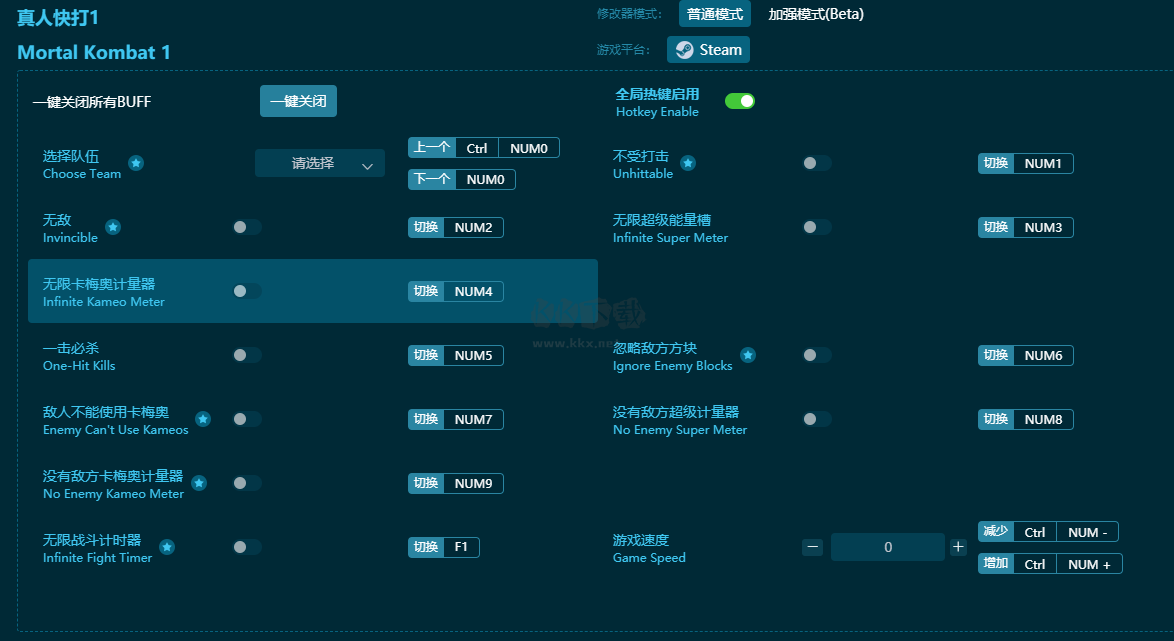Screen dimensions: 1174x641
Task: Click the 一键关闭 disable-all button
Action: tap(298, 101)
